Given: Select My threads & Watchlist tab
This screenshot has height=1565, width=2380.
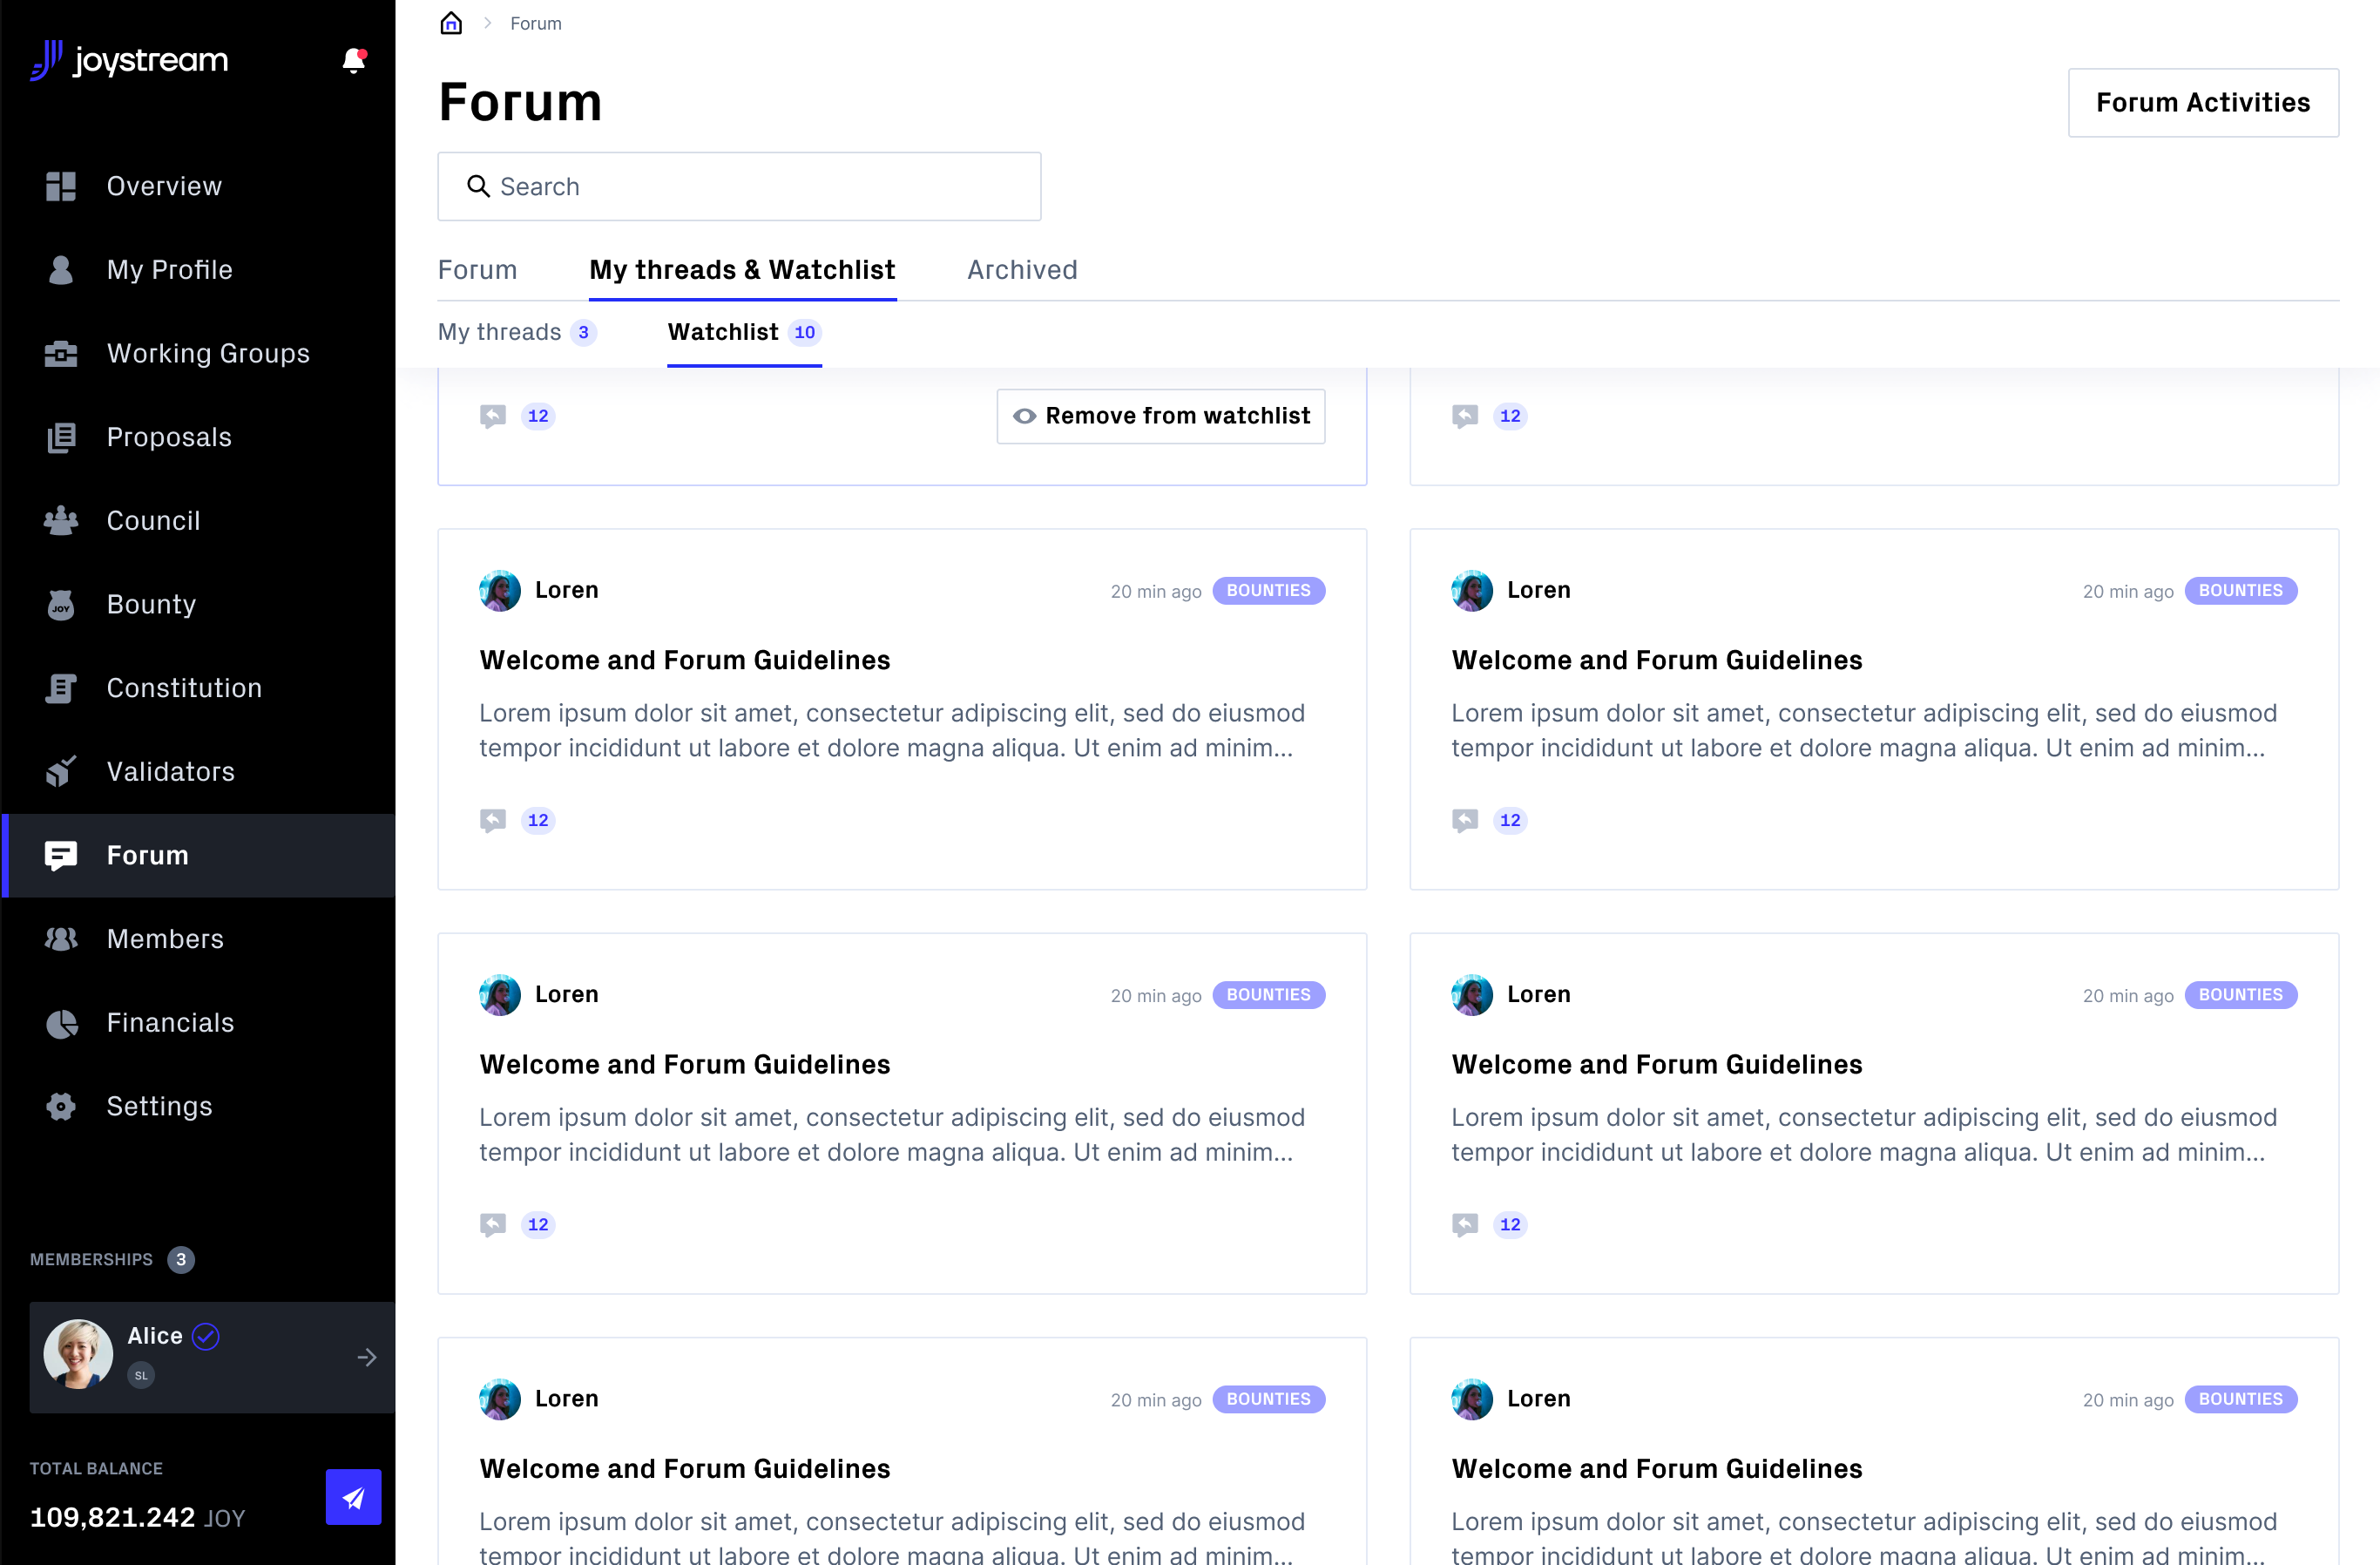Looking at the screenshot, I should click(x=742, y=270).
